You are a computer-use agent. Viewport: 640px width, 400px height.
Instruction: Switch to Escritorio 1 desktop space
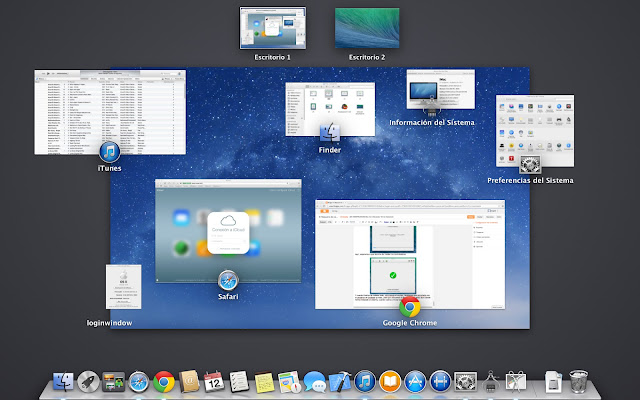273,28
